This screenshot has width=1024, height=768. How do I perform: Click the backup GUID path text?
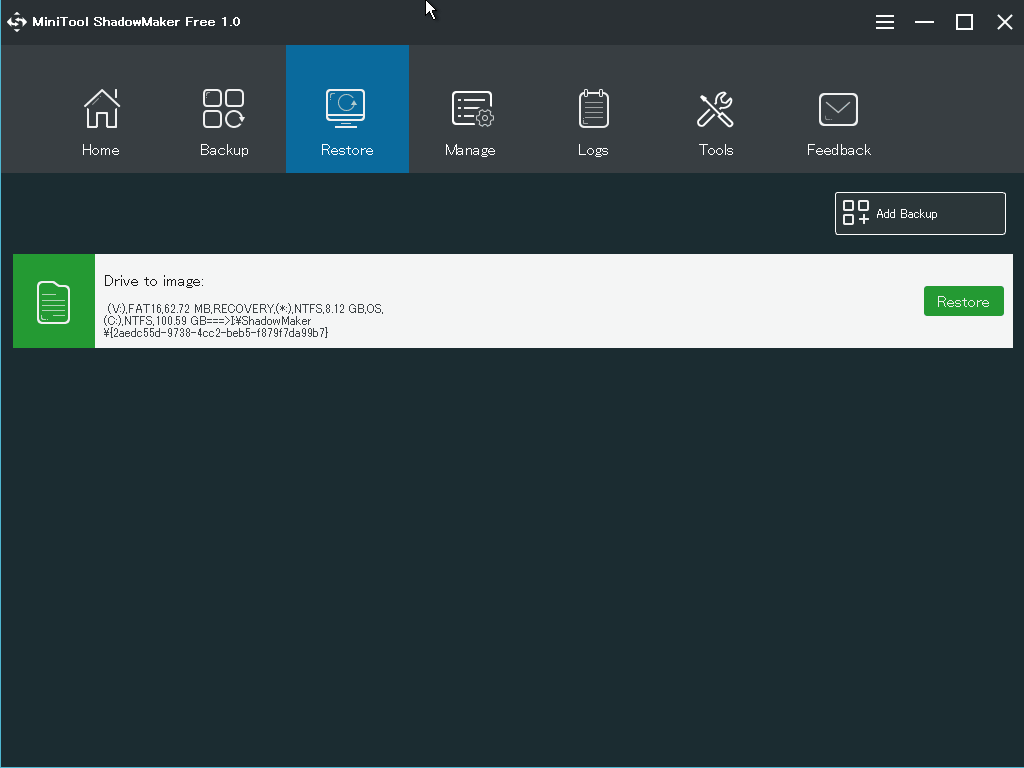[216, 333]
